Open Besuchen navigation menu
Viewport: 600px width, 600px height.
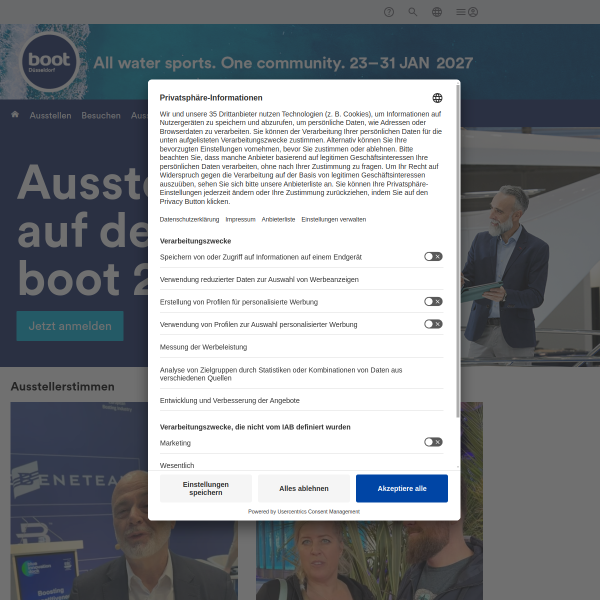[101, 116]
